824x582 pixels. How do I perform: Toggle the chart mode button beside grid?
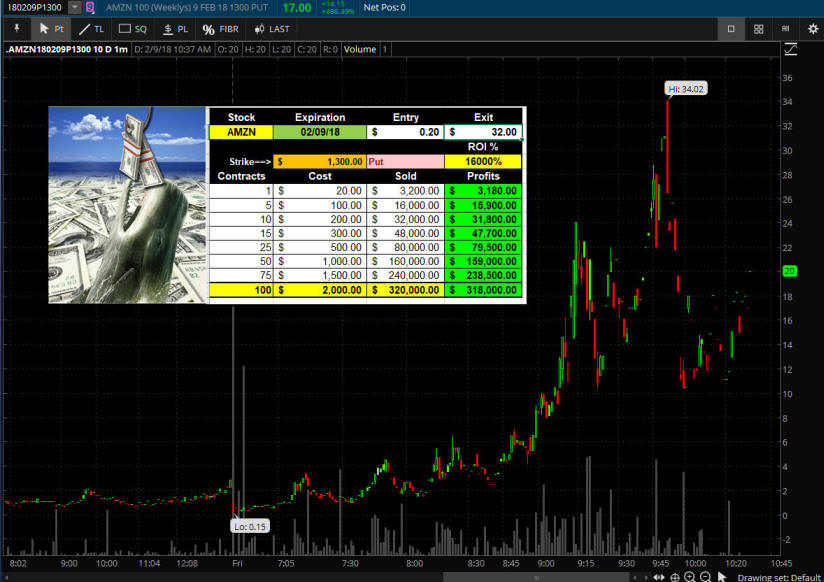click(x=787, y=29)
